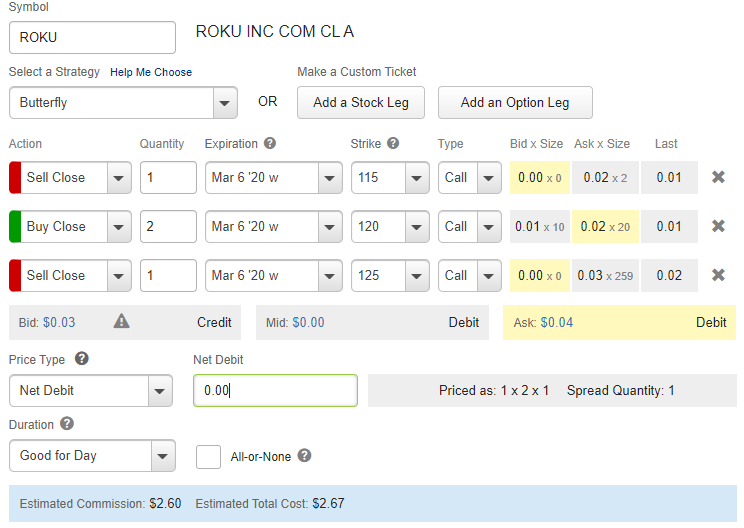This screenshot has width=744, height=528.
Task: Open the Expiration help icon
Action: click(x=270, y=143)
